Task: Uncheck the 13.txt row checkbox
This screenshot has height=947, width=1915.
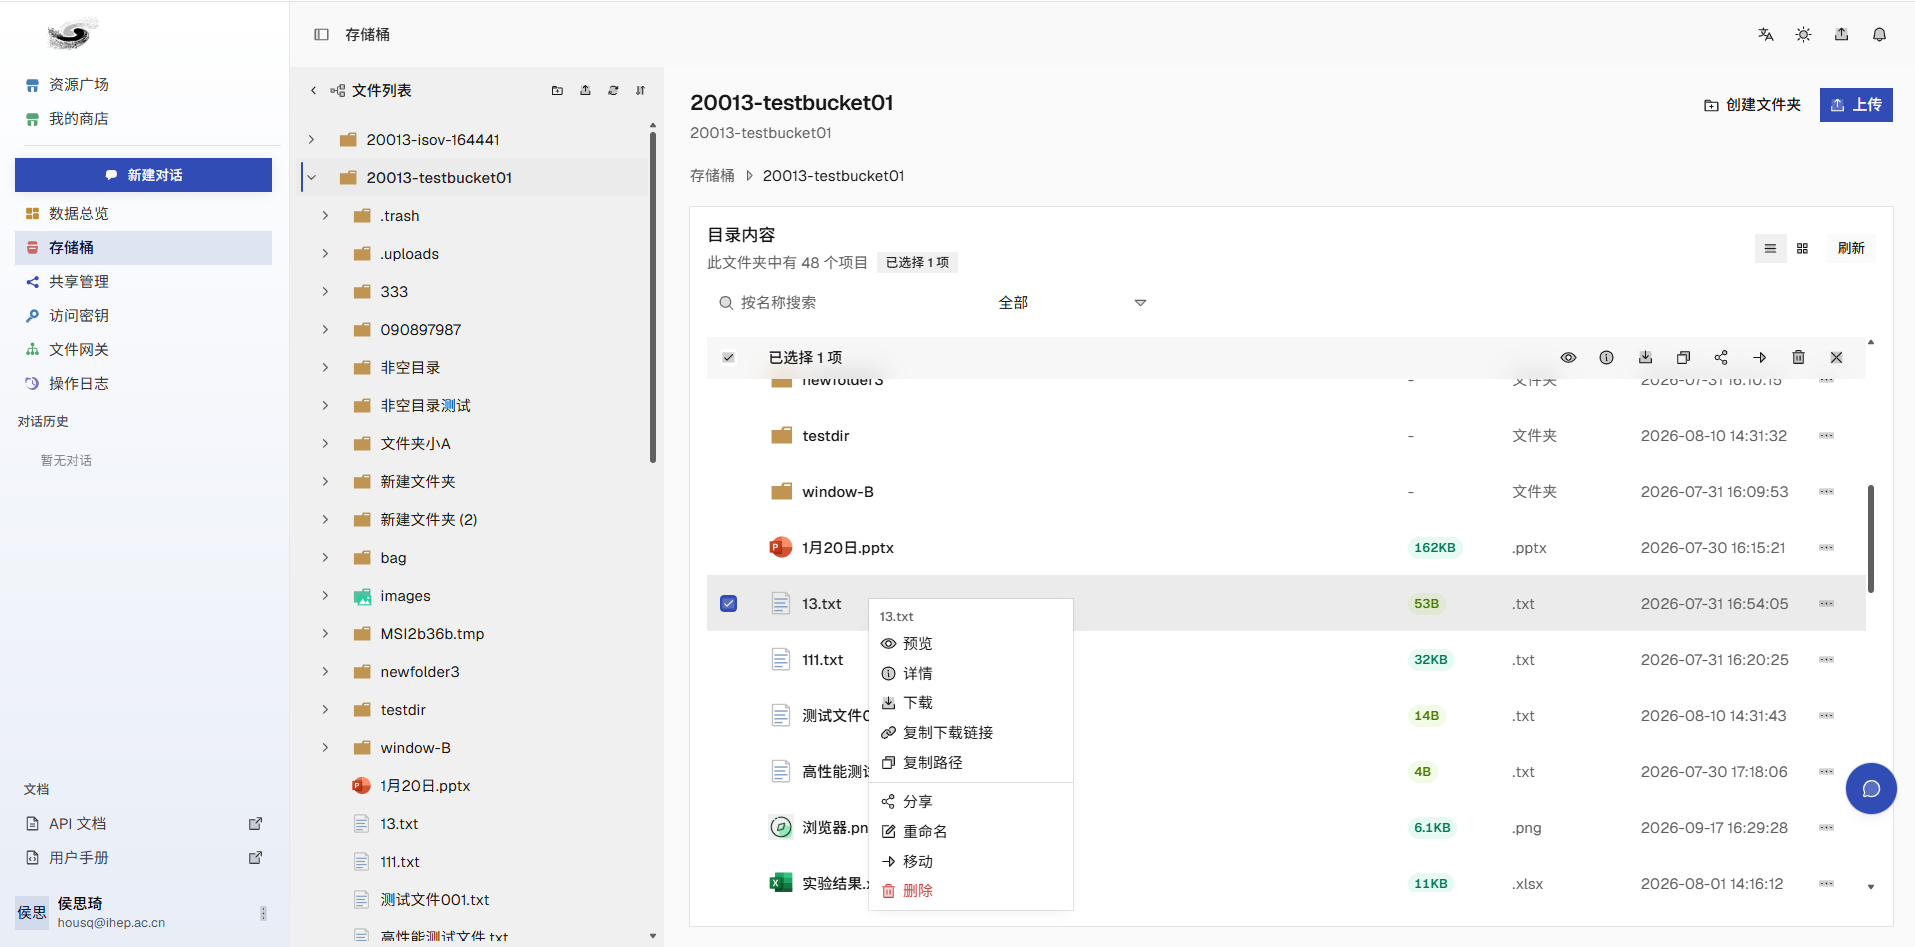Action: pos(728,603)
